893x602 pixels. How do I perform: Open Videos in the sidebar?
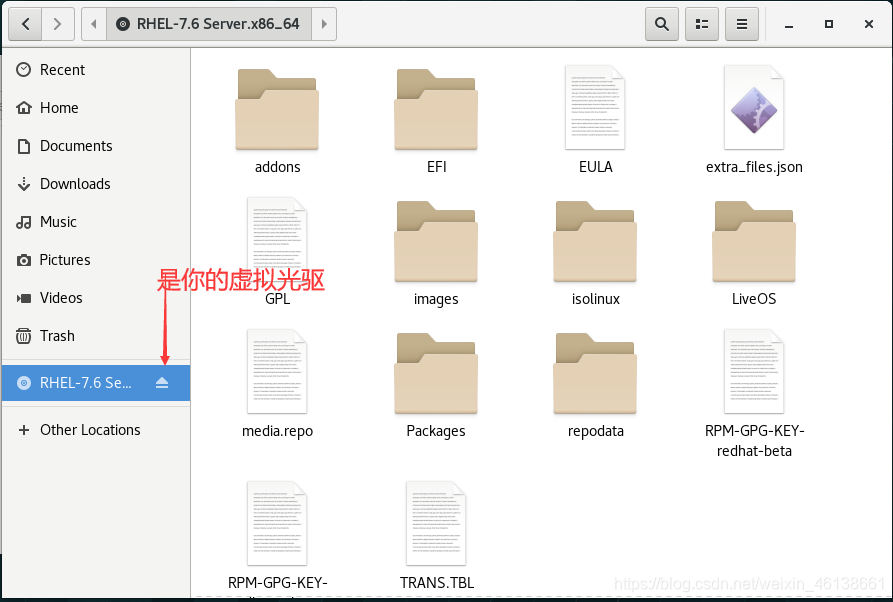pyautogui.click(x=96, y=298)
